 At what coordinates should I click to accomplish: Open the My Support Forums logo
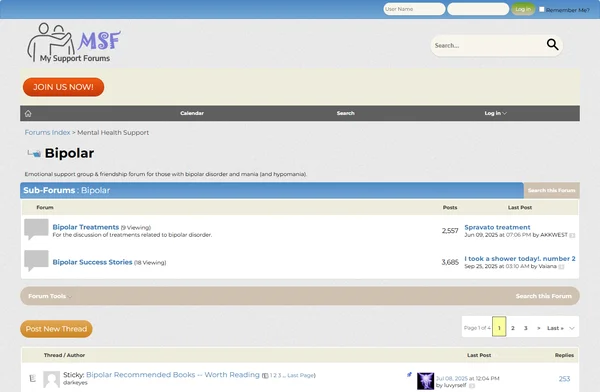pos(74,42)
